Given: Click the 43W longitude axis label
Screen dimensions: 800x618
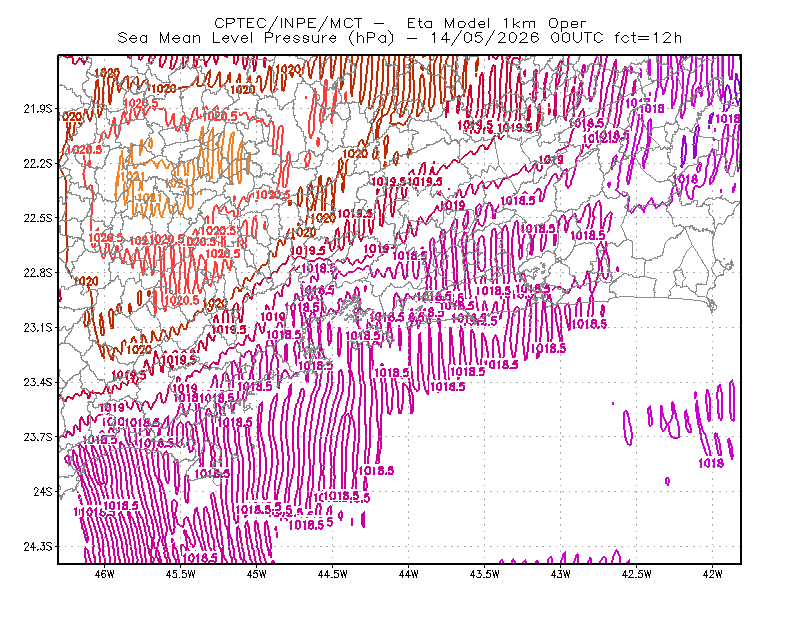Looking at the screenshot, I should point(561,574).
